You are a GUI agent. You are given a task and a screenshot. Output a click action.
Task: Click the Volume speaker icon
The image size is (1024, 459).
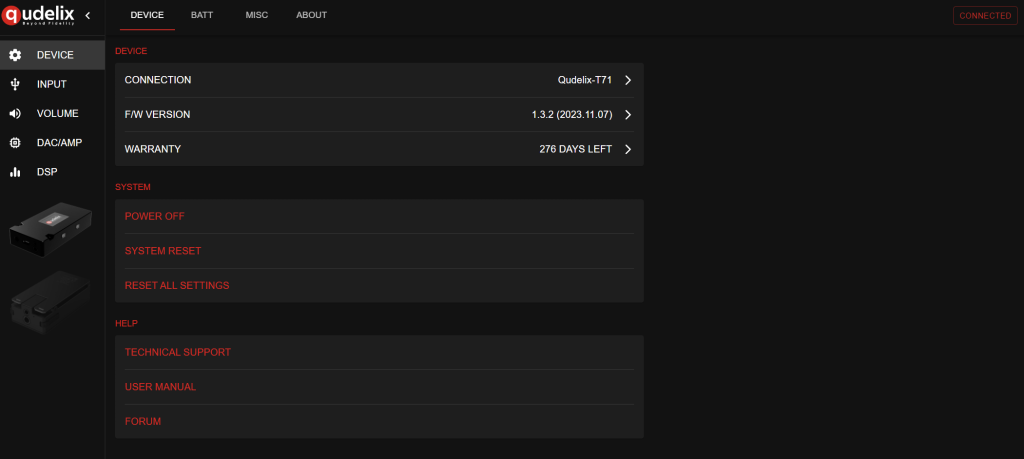(15, 114)
